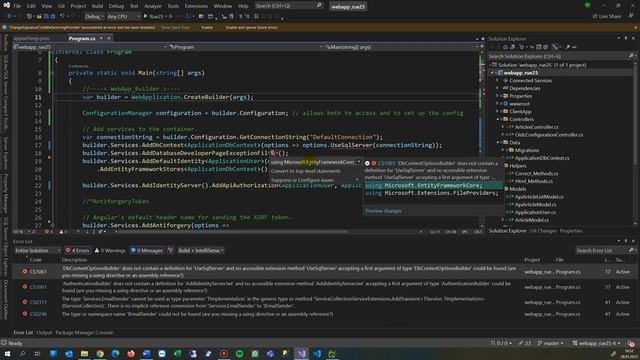Click the Visual Studio Code taskbar icon
The height and width of the screenshot is (360, 640).
pos(317,353)
